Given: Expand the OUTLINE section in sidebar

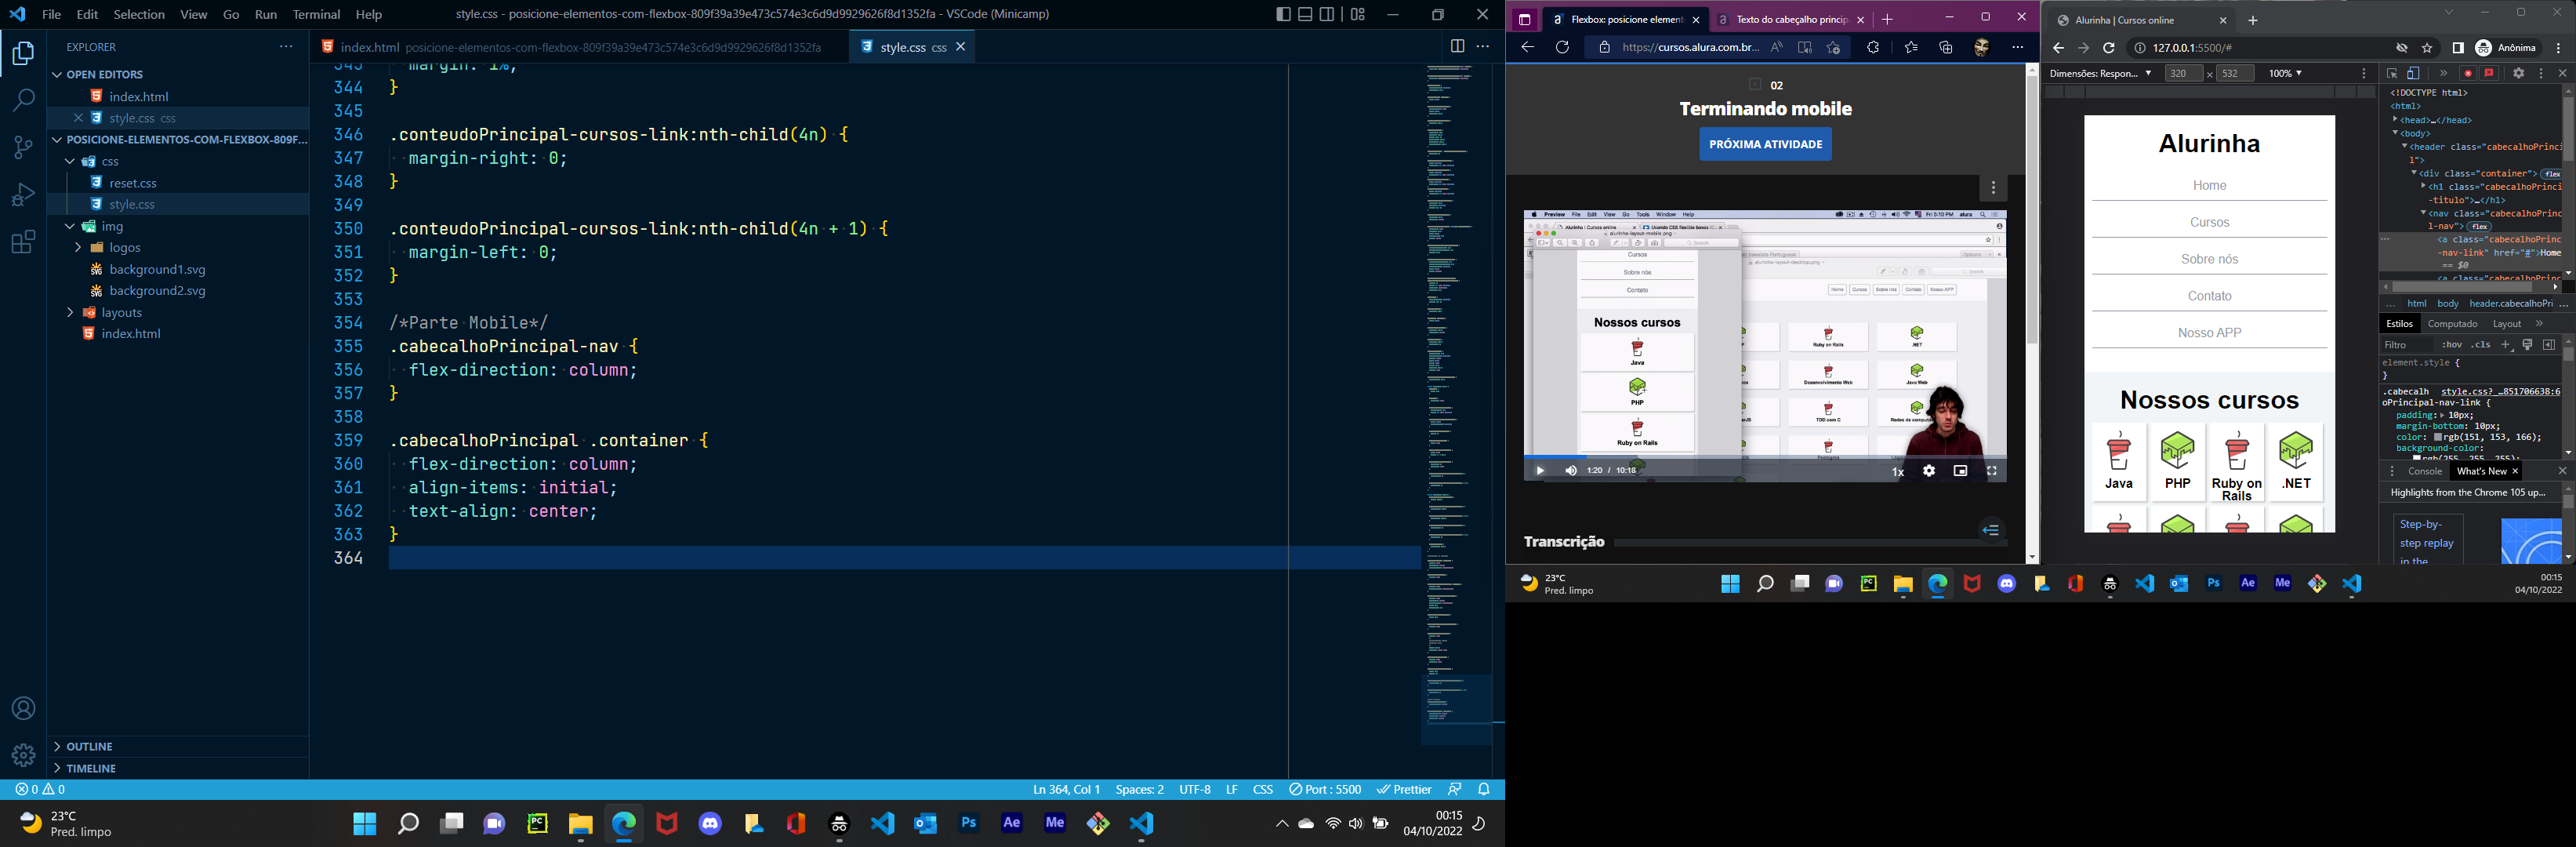Looking at the screenshot, I should 89,745.
